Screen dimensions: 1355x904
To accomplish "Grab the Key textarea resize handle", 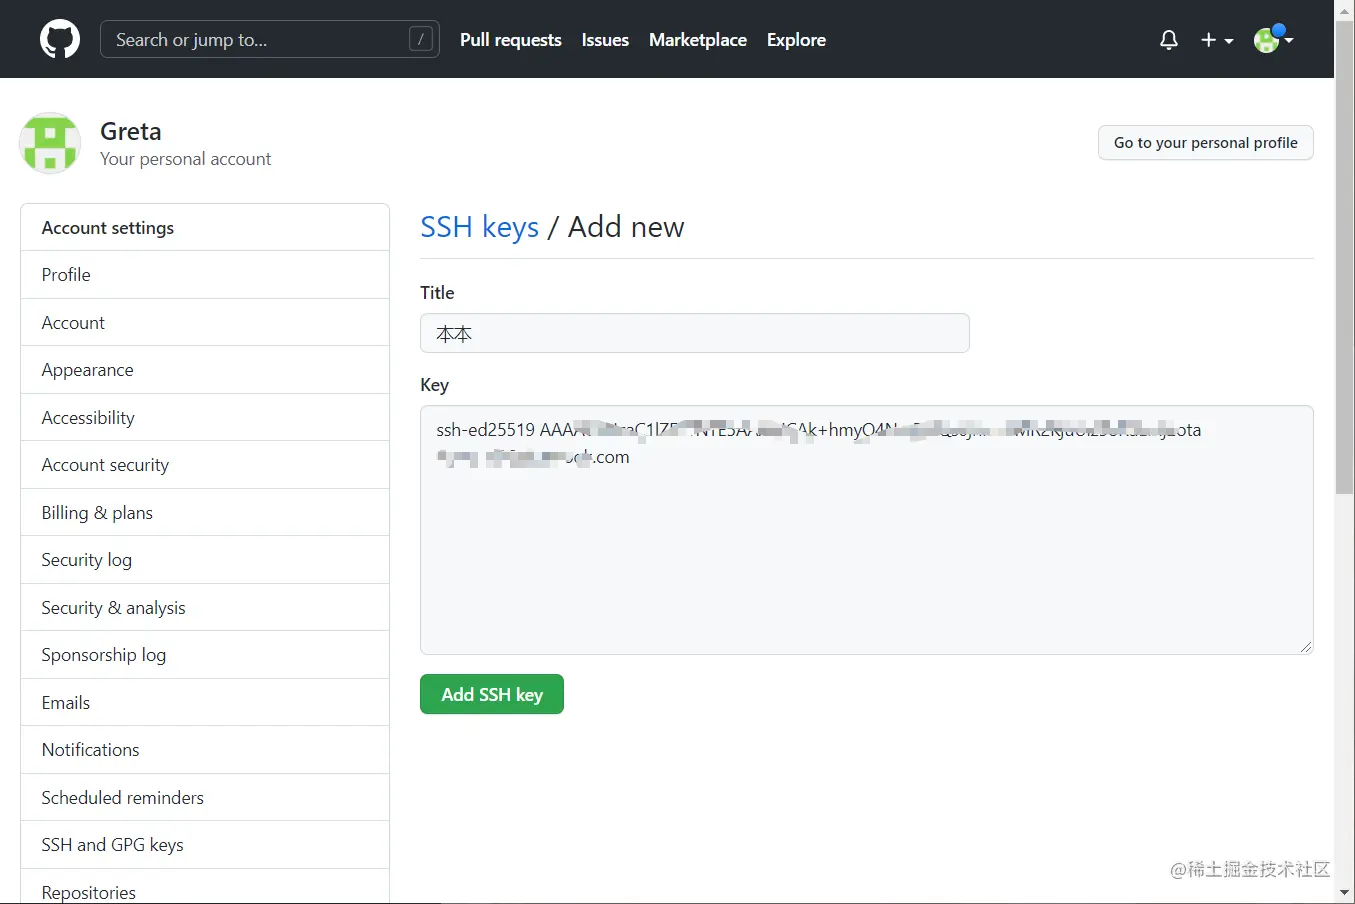I will pos(1306,647).
